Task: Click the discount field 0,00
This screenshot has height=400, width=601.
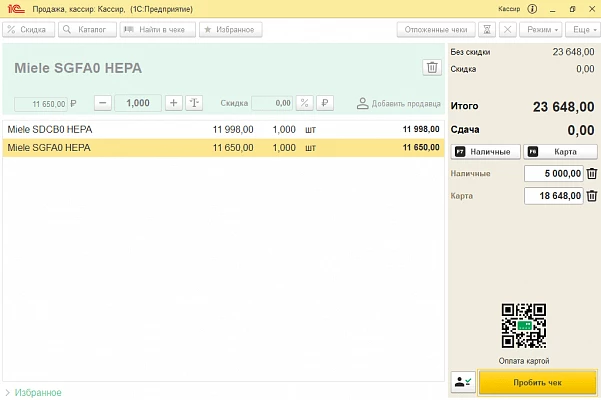Action: pyautogui.click(x=272, y=103)
